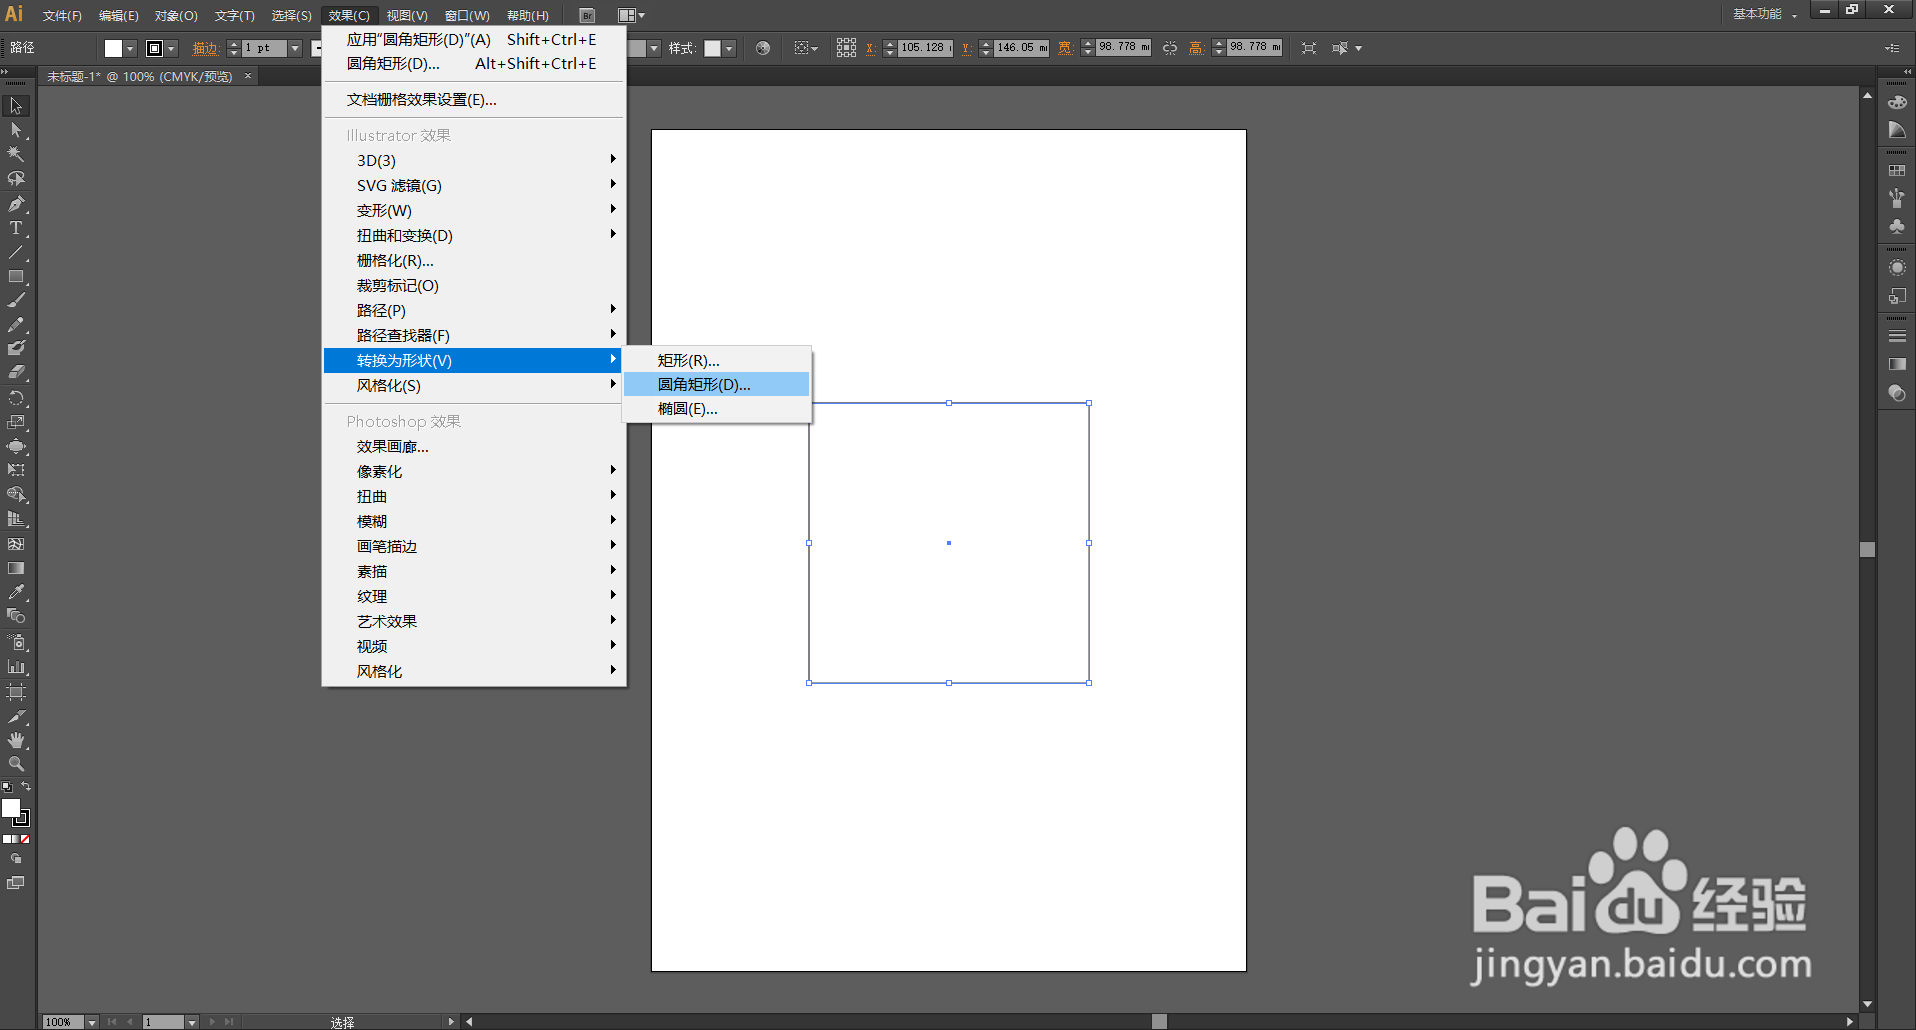Screen dimensions: 1916x1030
Task: Open the 文件(F) menu
Action: (62, 15)
